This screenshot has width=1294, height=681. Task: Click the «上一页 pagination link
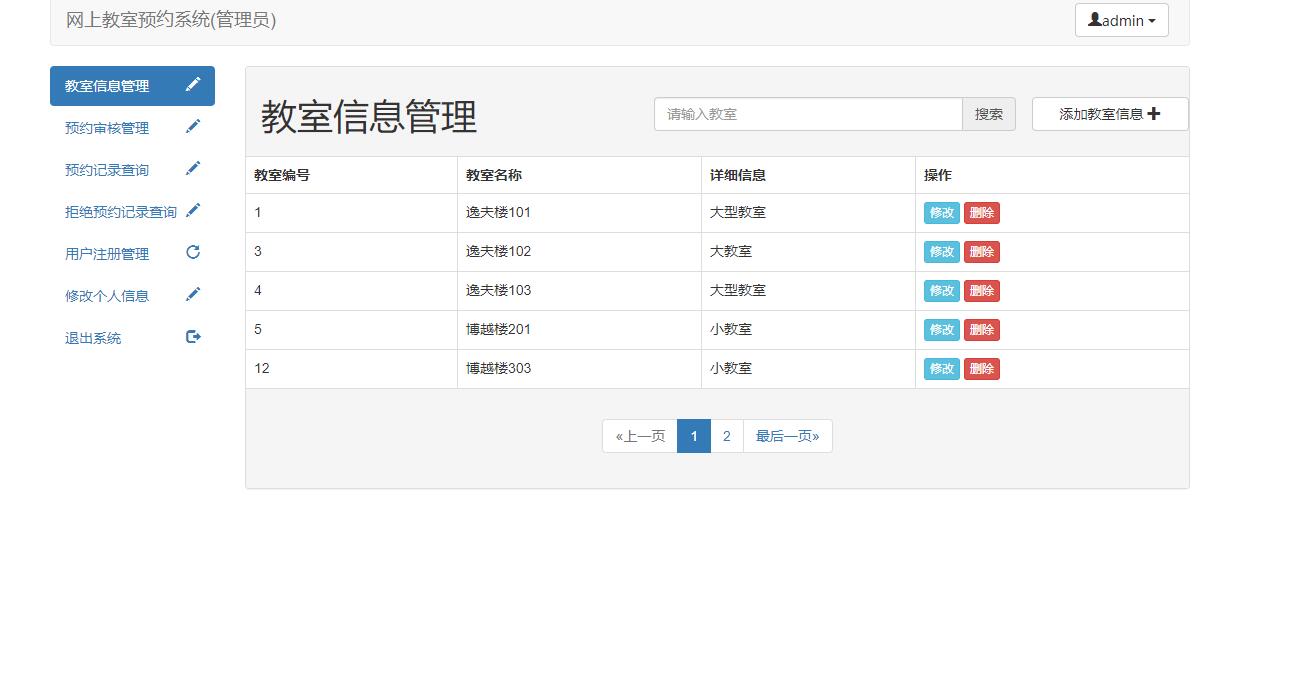click(639, 436)
